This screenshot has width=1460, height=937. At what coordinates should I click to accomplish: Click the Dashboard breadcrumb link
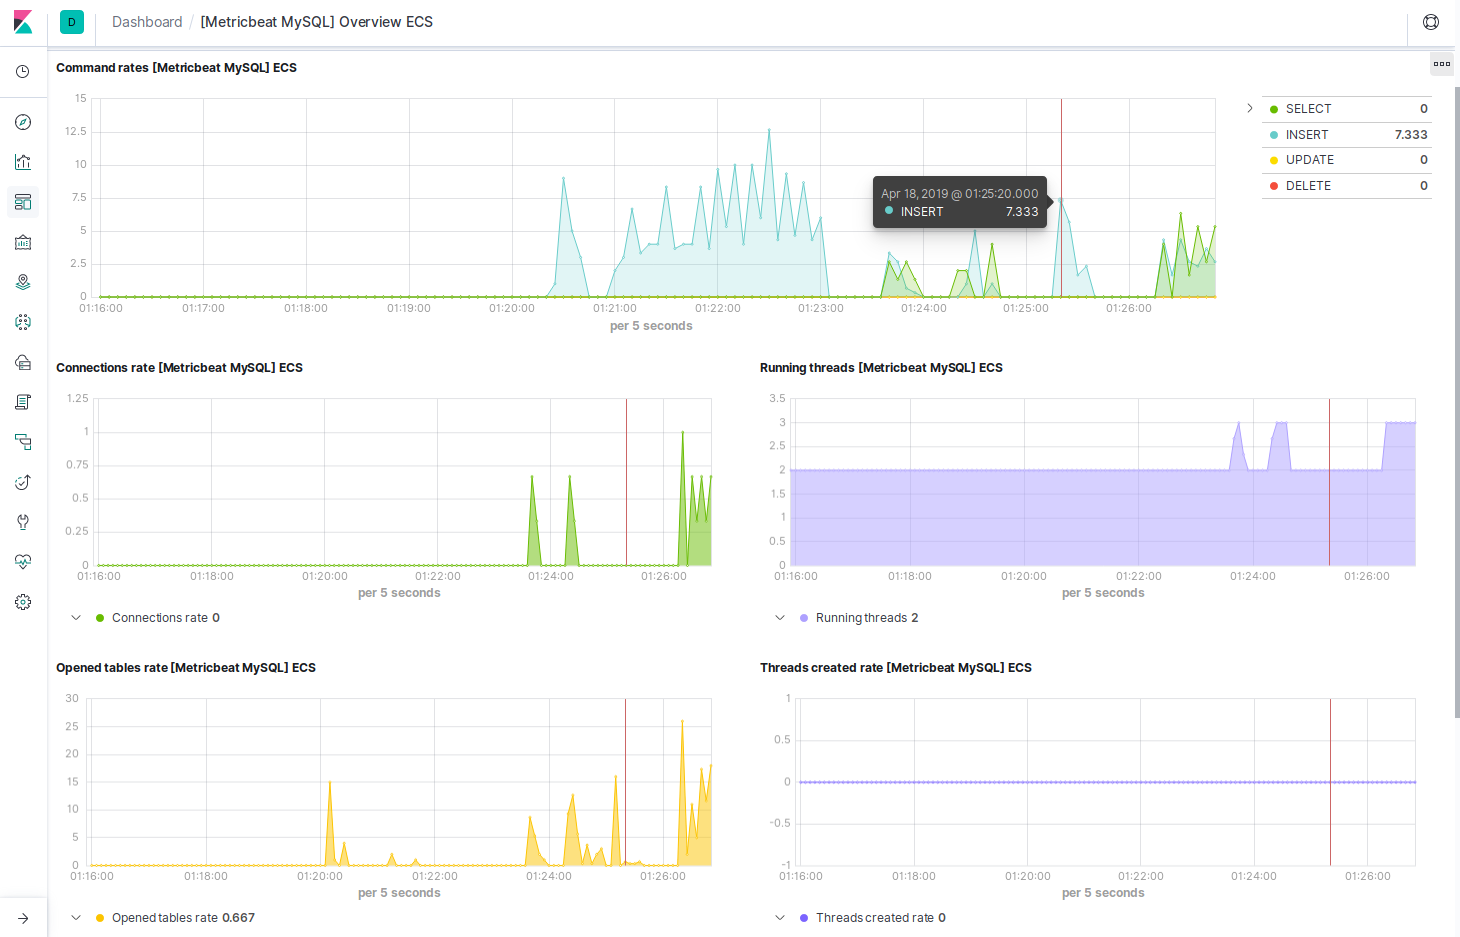[147, 22]
